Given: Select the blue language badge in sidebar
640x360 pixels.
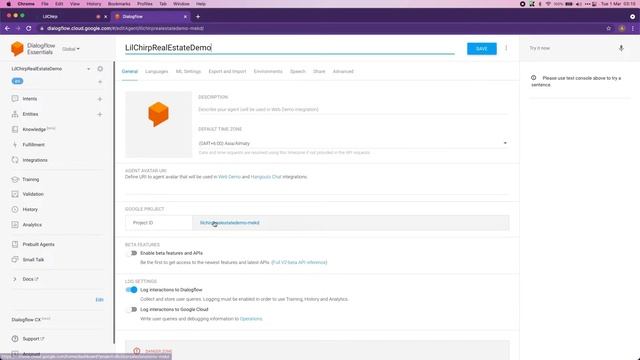Looking at the screenshot, I should [17, 81].
